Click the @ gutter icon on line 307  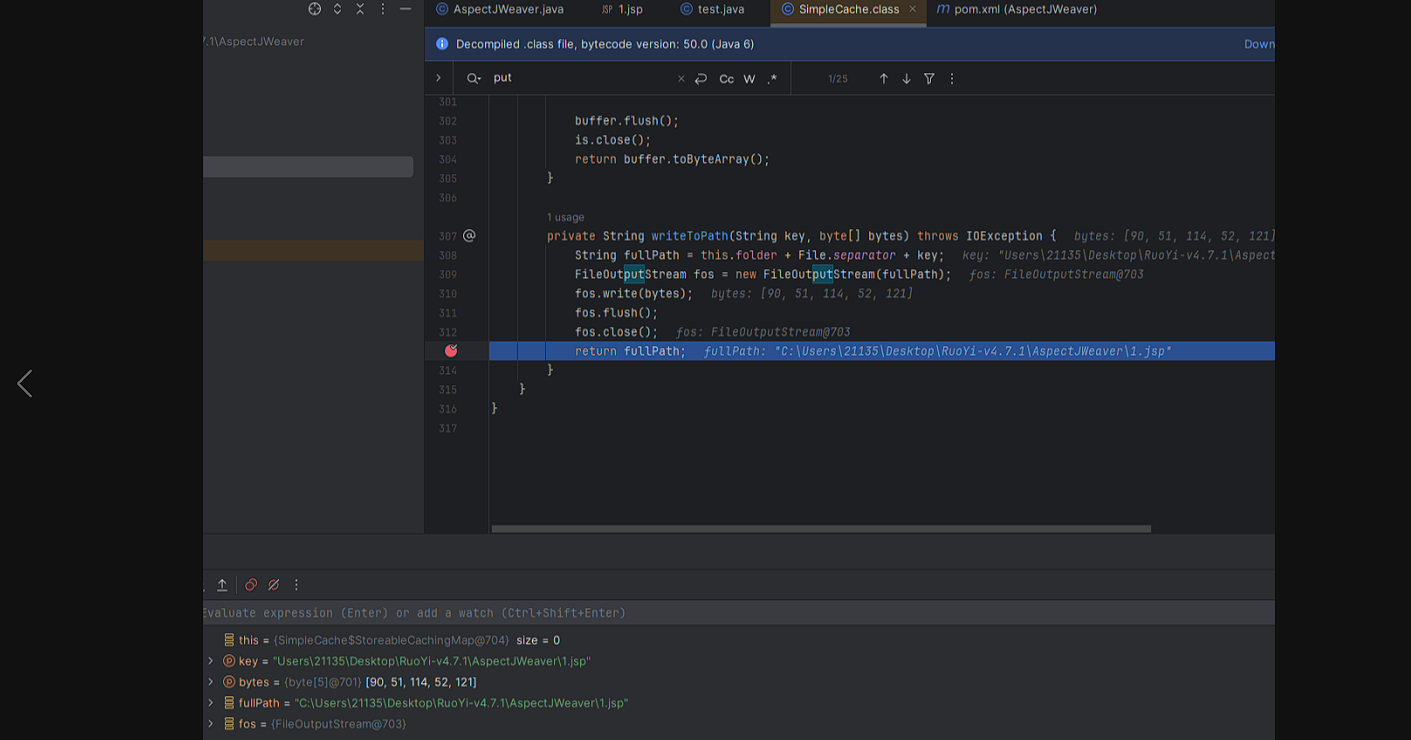click(x=469, y=236)
